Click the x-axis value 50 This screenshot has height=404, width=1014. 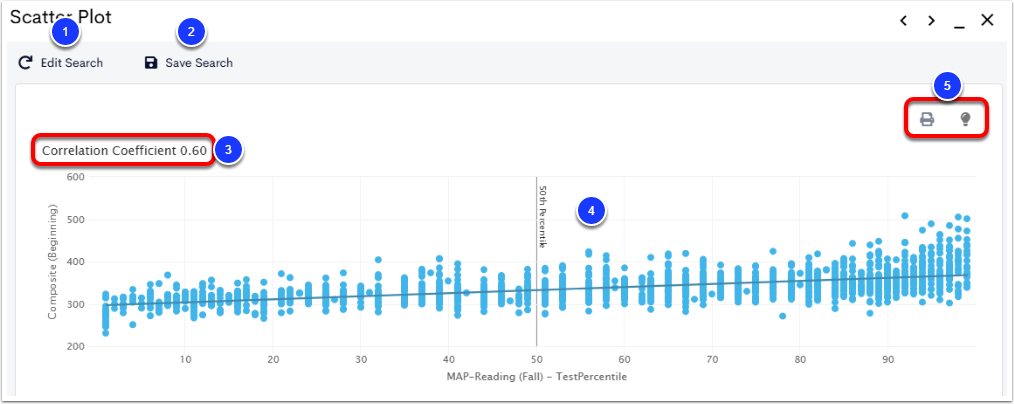tap(537, 359)
